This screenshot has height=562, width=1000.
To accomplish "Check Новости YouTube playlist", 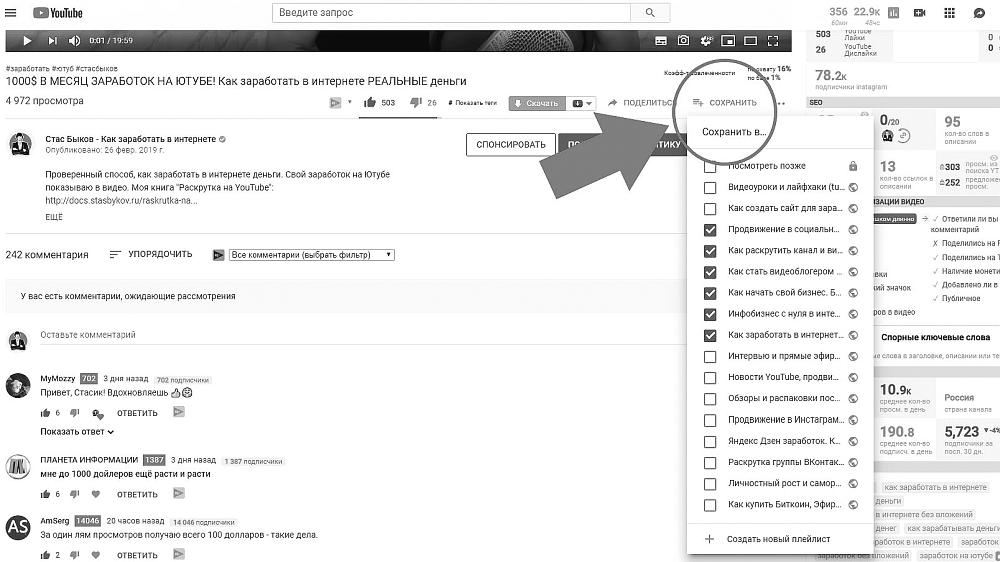I will click(x=710, y=378).
